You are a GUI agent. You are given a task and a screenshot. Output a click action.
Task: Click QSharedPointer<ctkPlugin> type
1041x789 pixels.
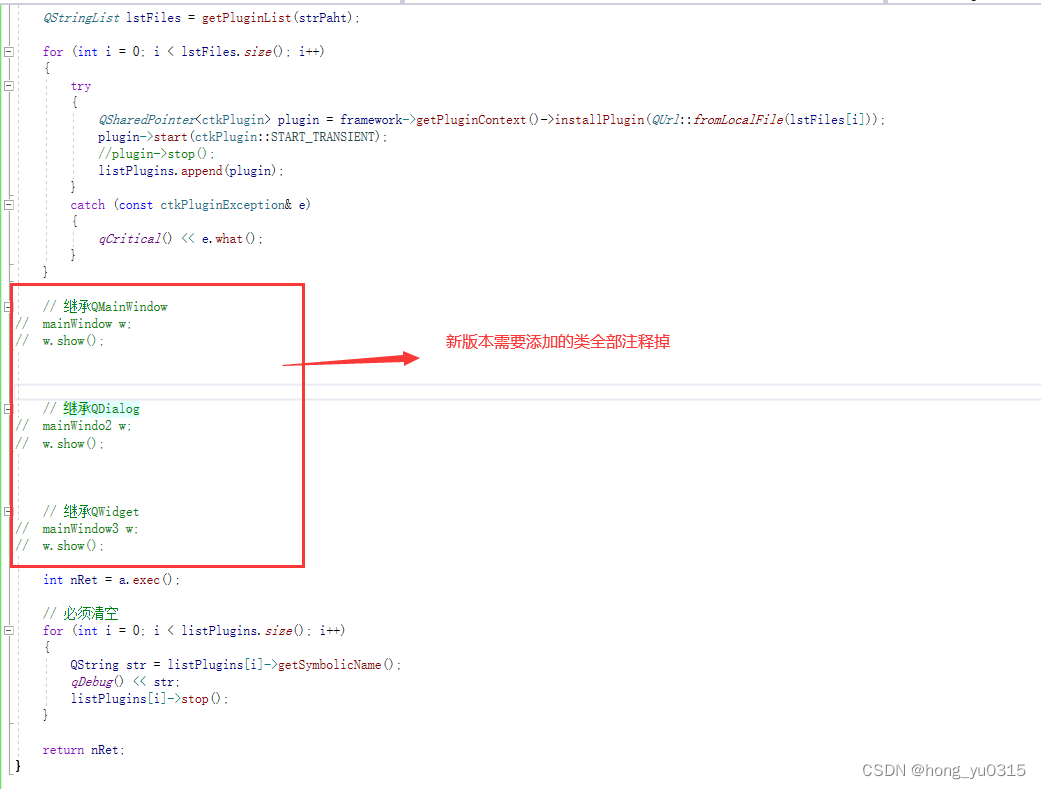(x=185, y=120)
